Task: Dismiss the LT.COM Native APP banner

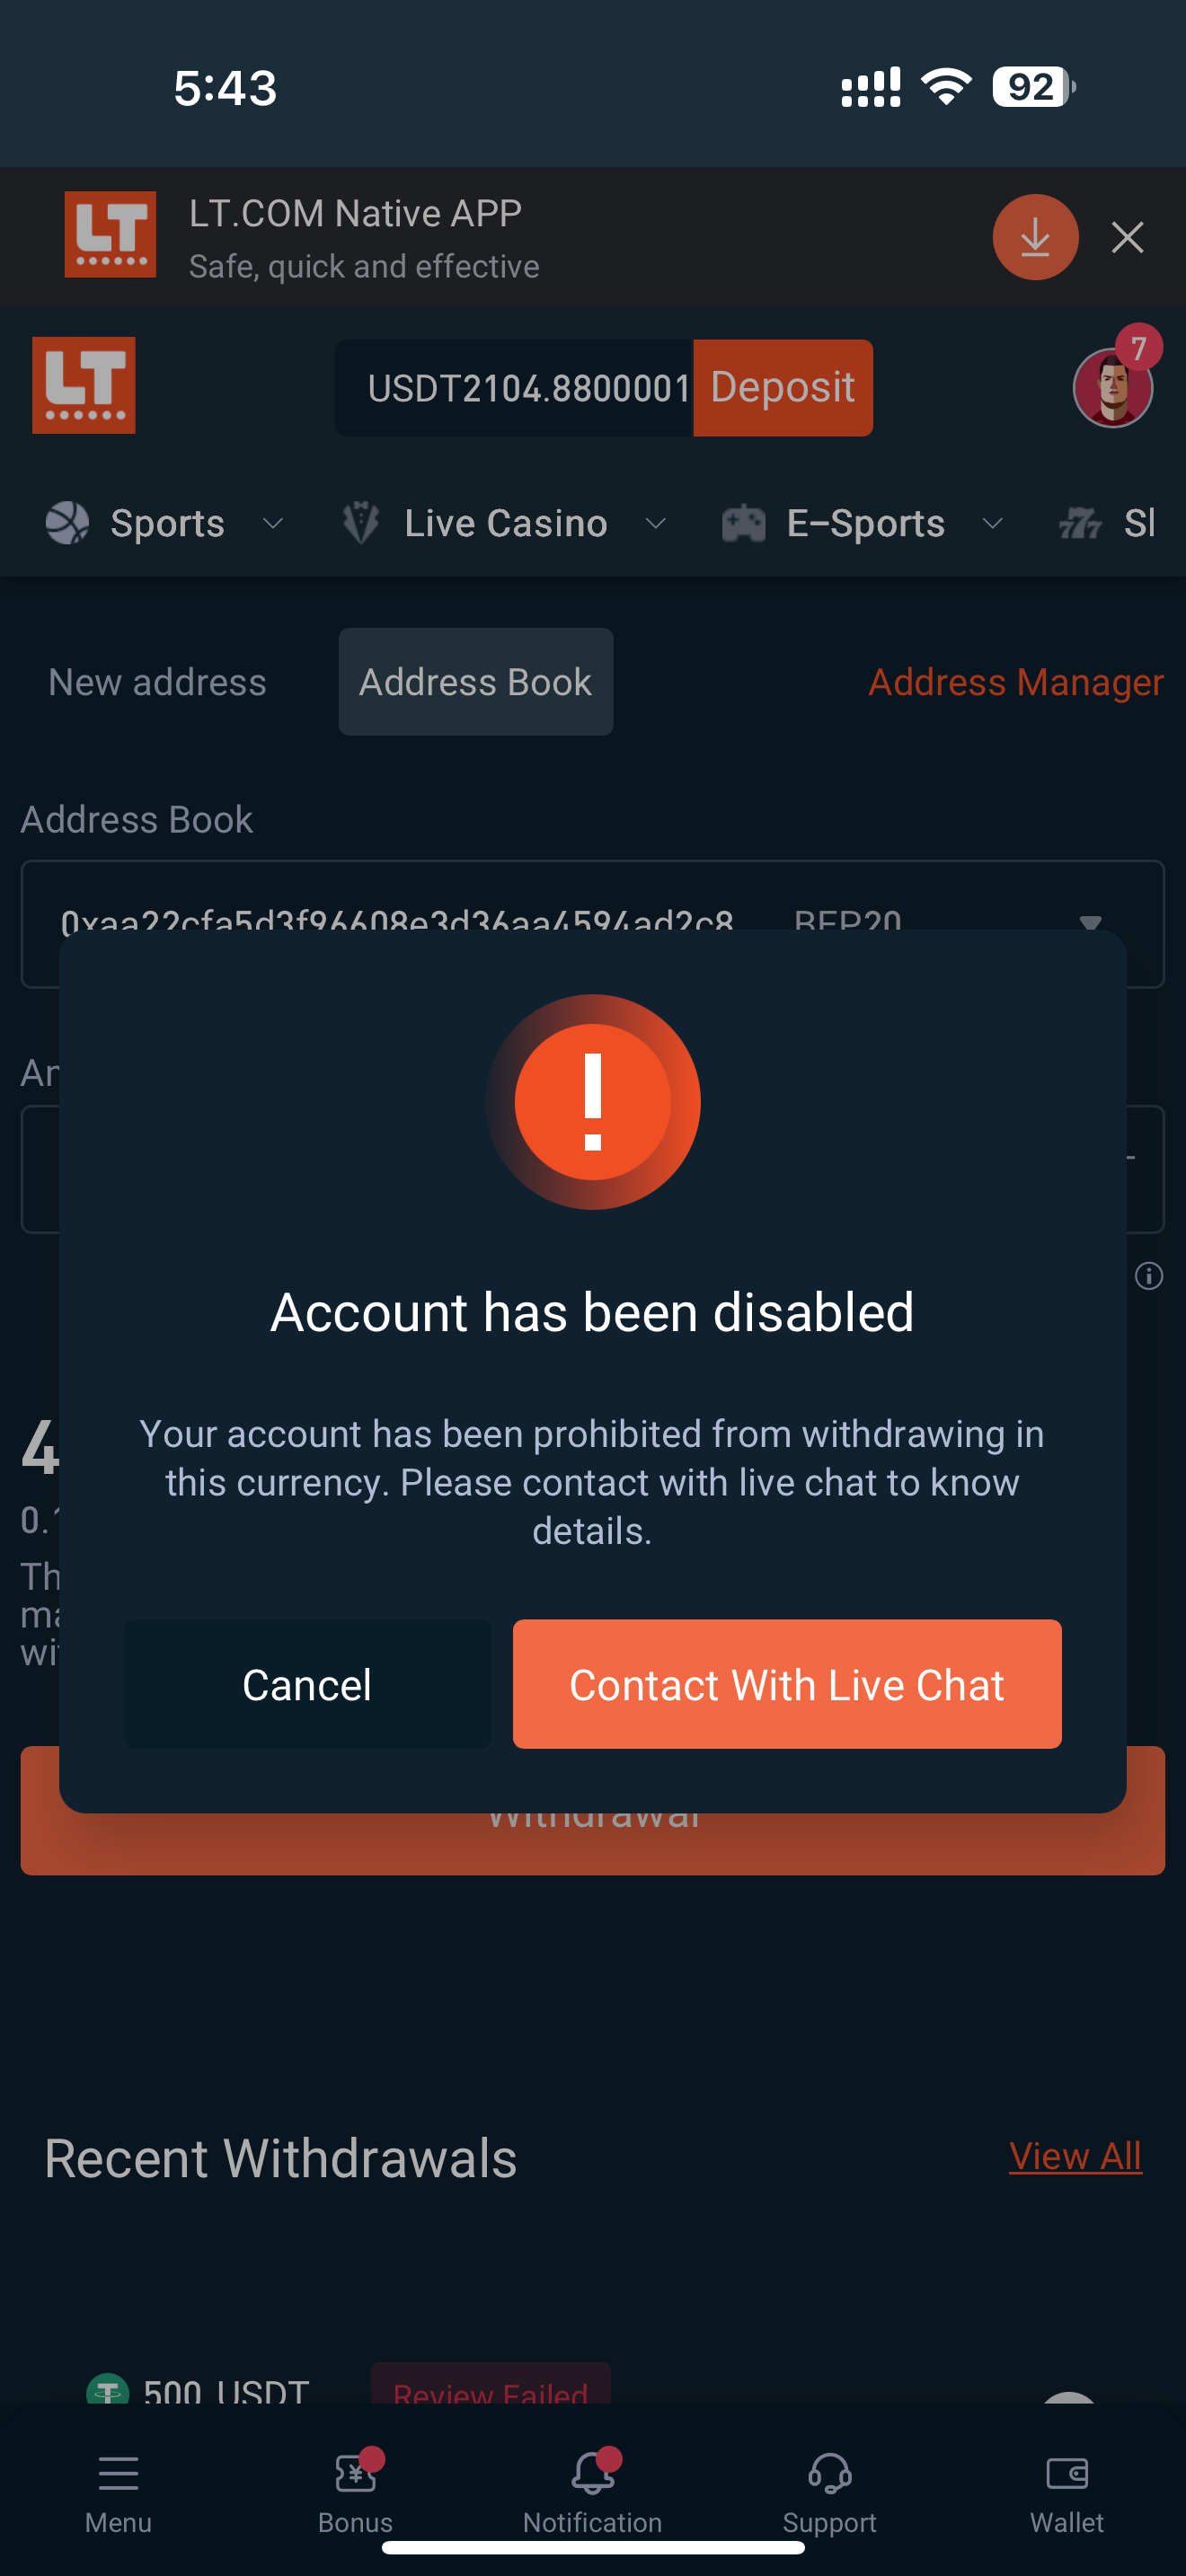Action: click(1127, 238)
